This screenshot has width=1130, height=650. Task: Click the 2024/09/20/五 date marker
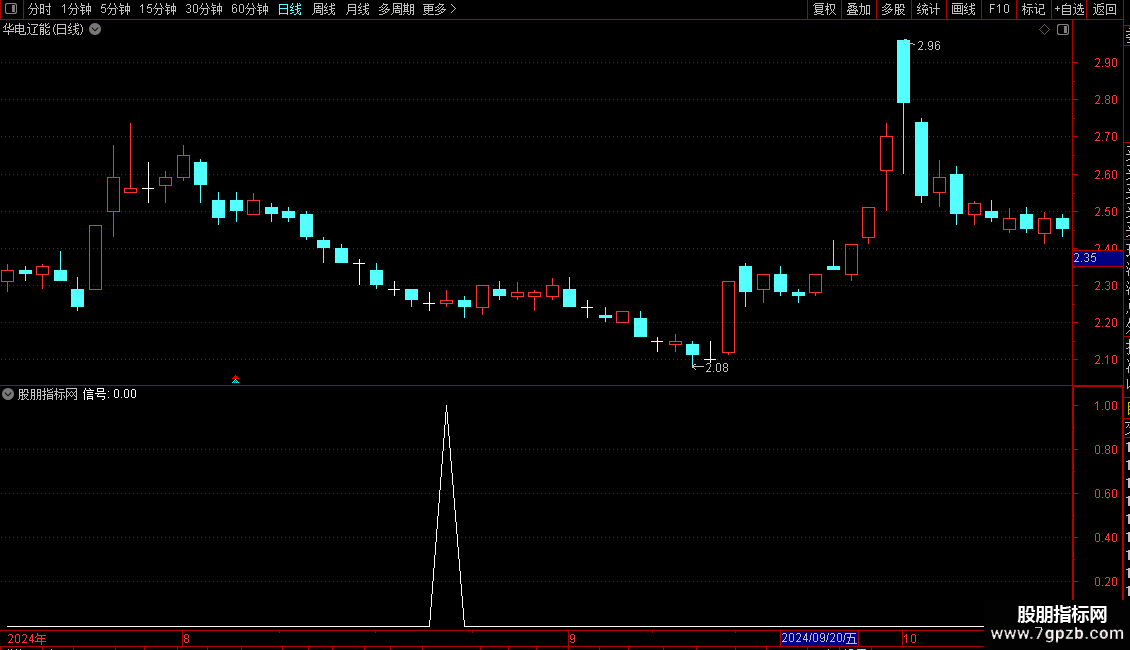[819, 638]
